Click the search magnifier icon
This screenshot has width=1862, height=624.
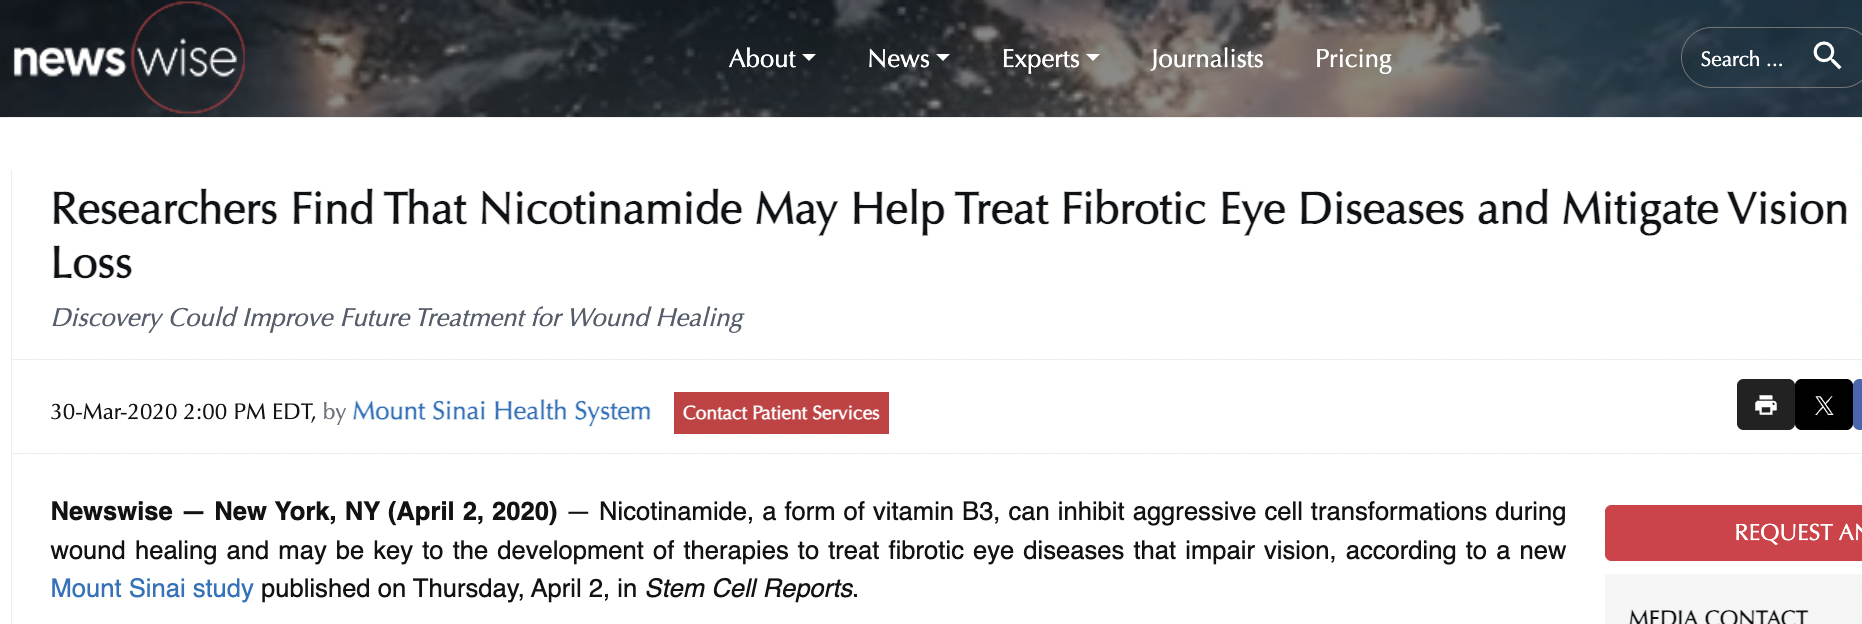click(x=1826, y=56)
